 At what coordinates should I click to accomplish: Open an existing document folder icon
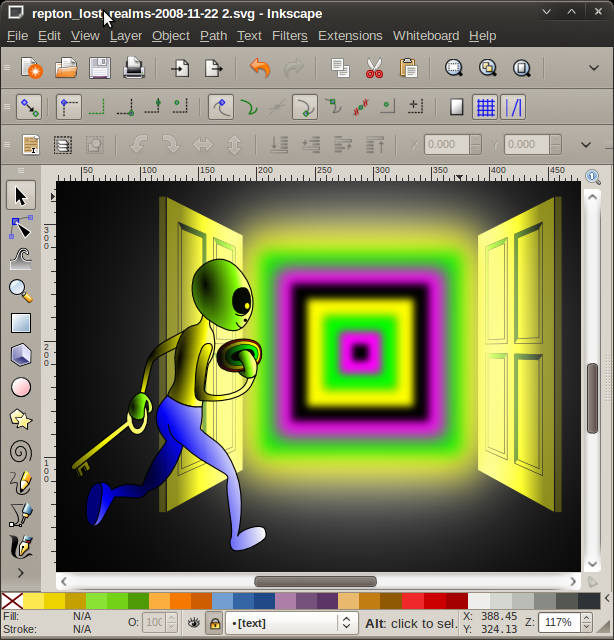pos(66,68)
